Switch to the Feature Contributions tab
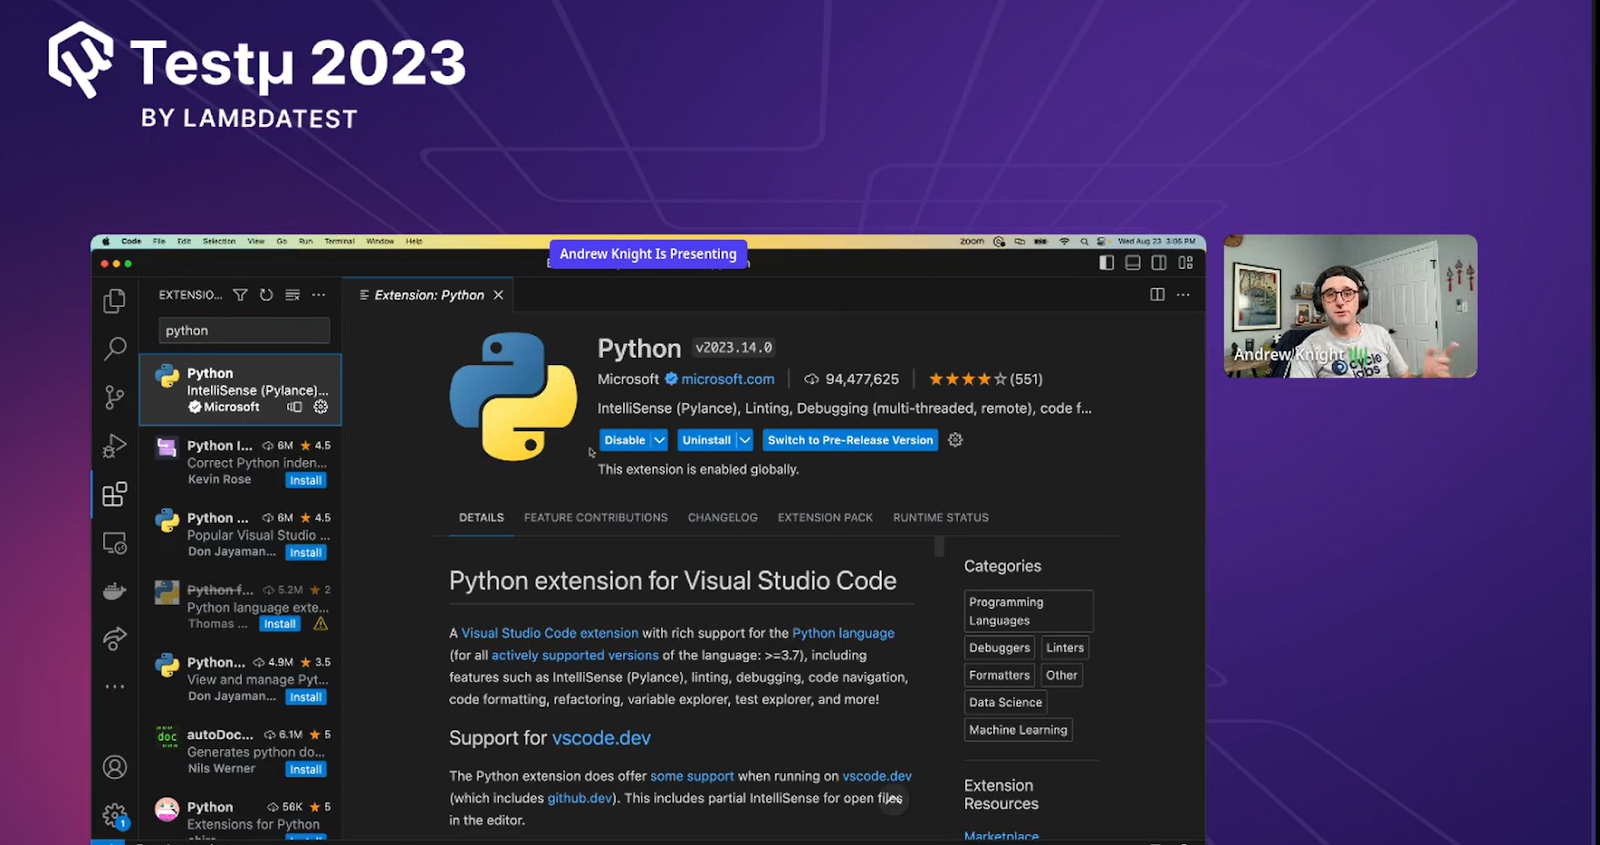1600x845 pixels. [x=596, y=518]
